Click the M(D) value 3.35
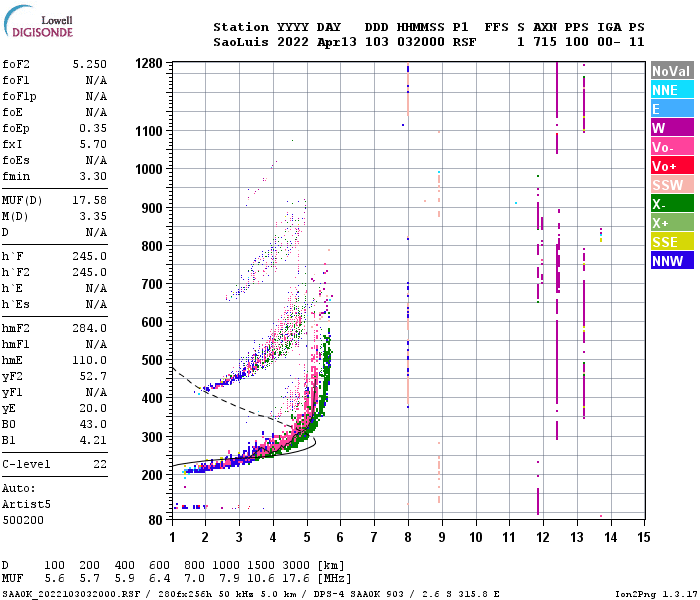The width and height of the screenshot is (700, 600). point(93,217)
